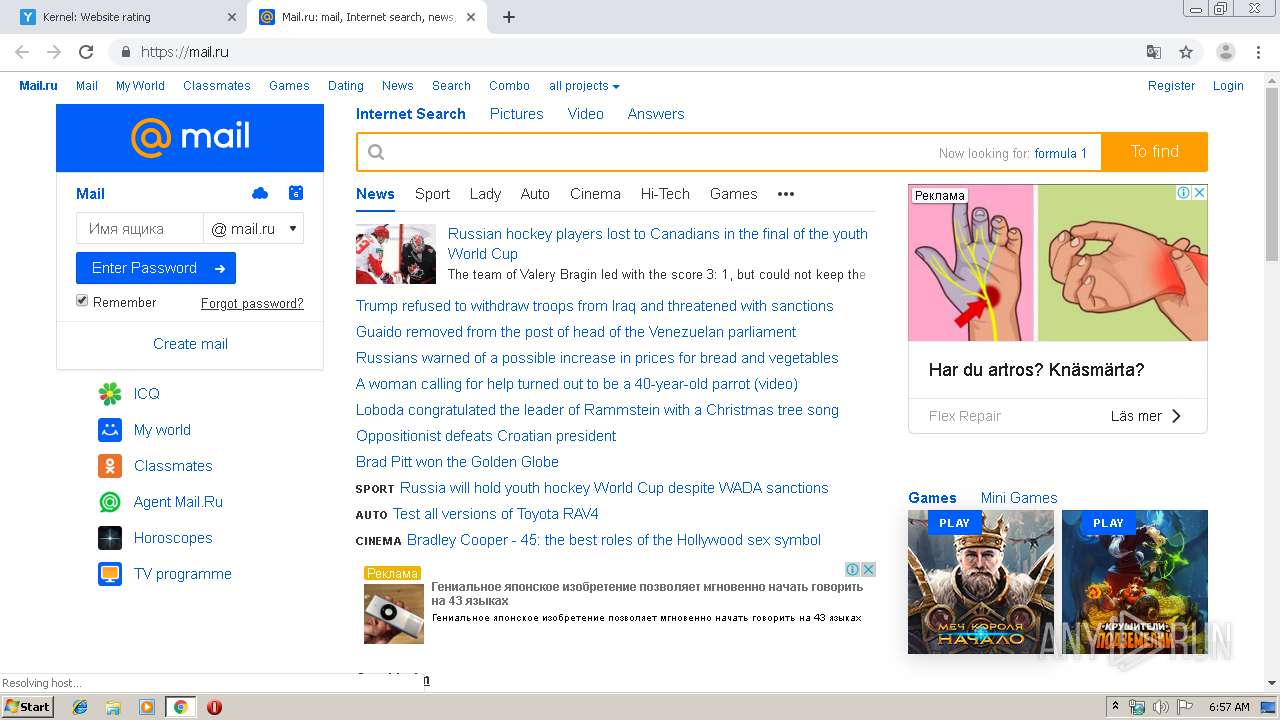This screenshot has width=1280, height=720.
Task: Click the green Agent Mail.Ru icon
Action: (x=110, y=502)
